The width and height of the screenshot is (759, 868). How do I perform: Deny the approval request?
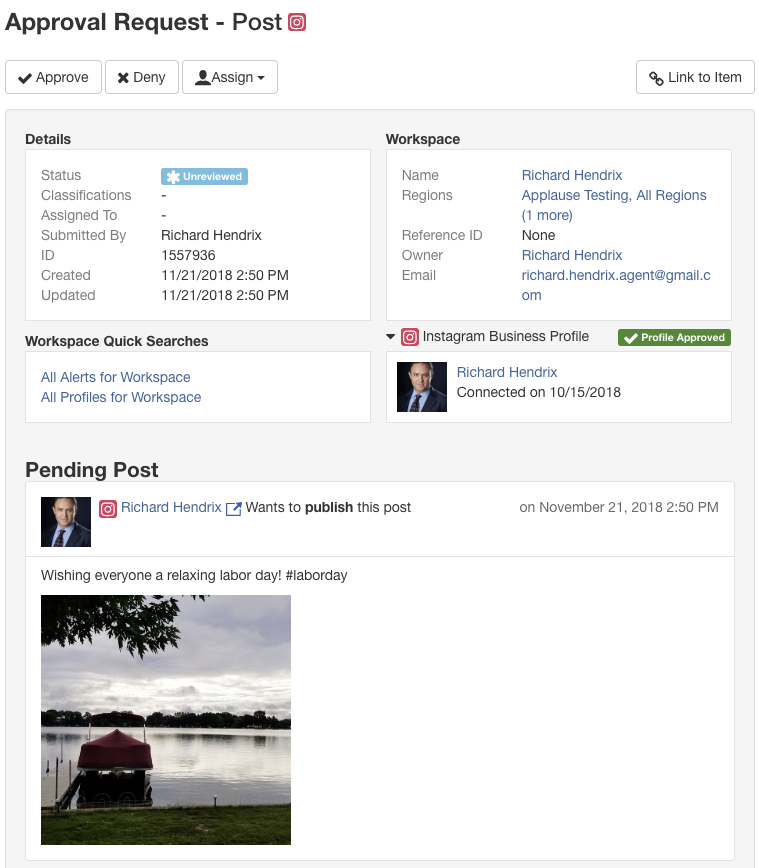(x=142, y=77)
